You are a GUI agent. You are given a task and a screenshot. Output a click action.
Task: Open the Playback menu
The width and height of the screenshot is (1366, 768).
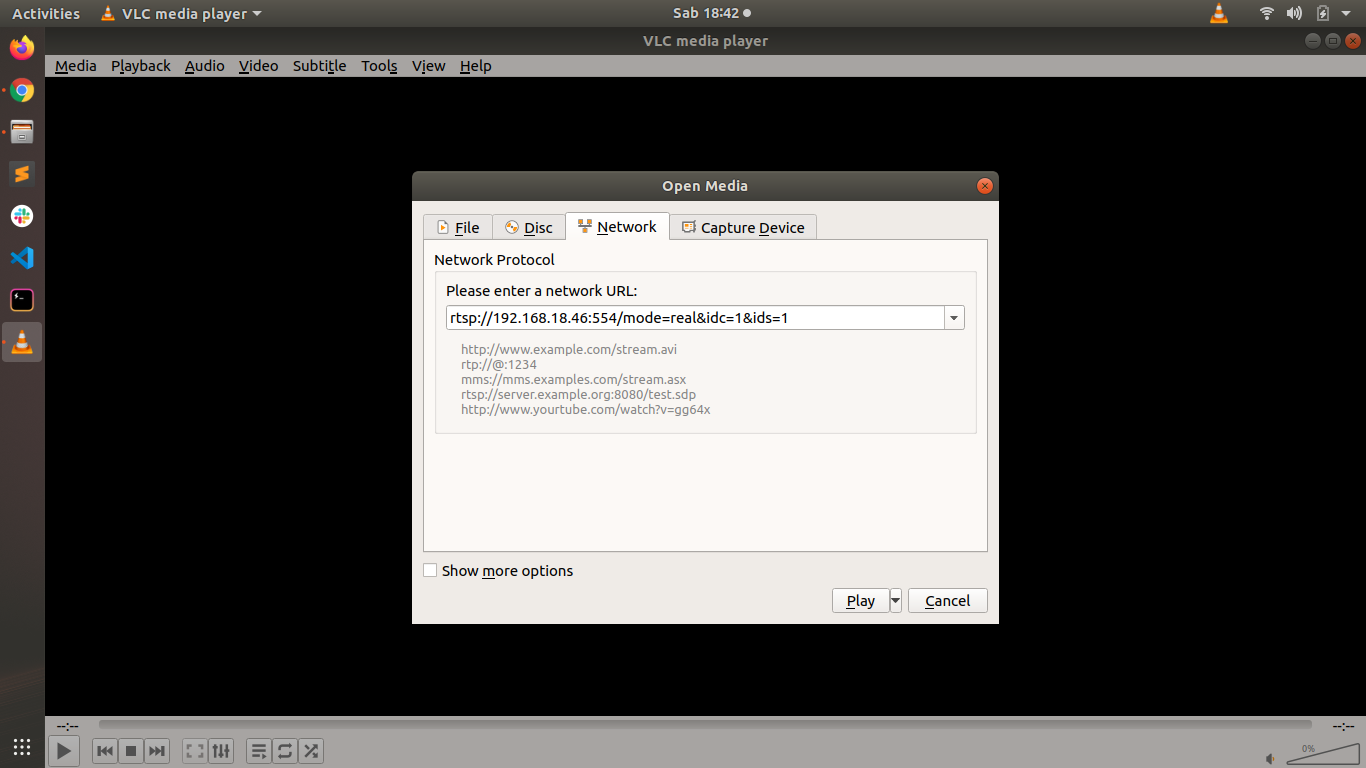pos(140,66)
